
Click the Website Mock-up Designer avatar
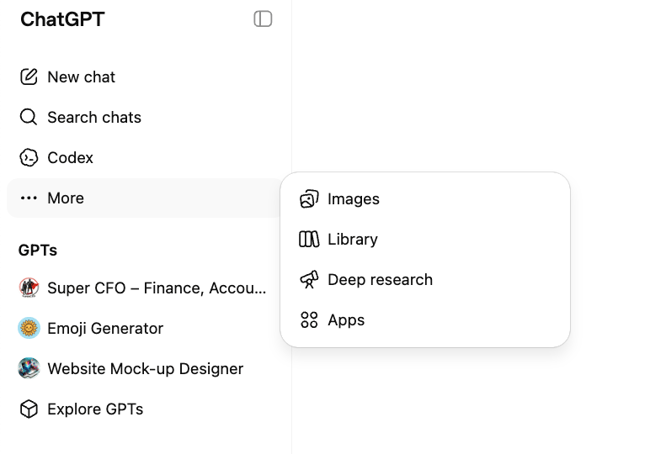[29, 368]
